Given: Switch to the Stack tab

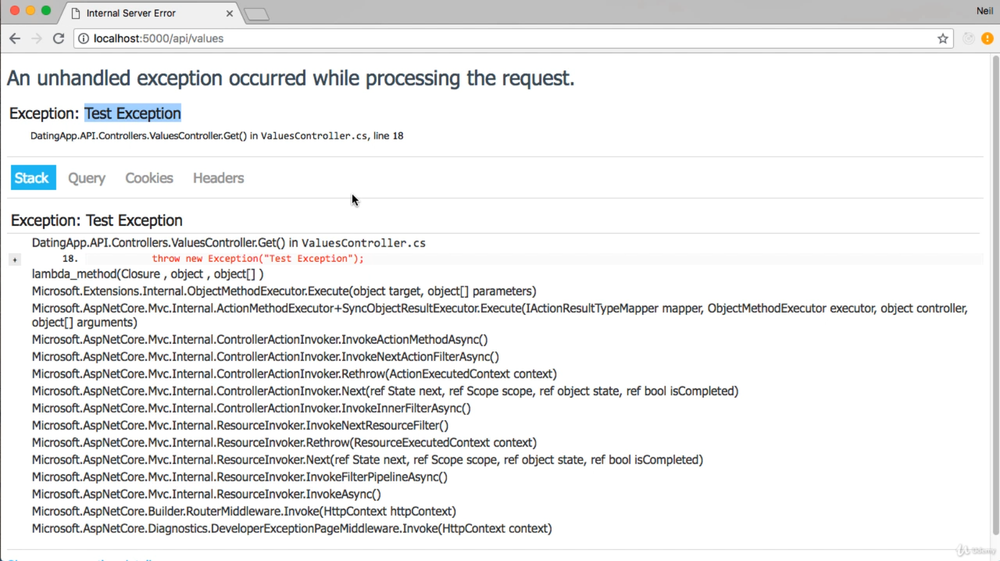Looking at the screenshot, I should pyautogui.click(x=32, y=178).
